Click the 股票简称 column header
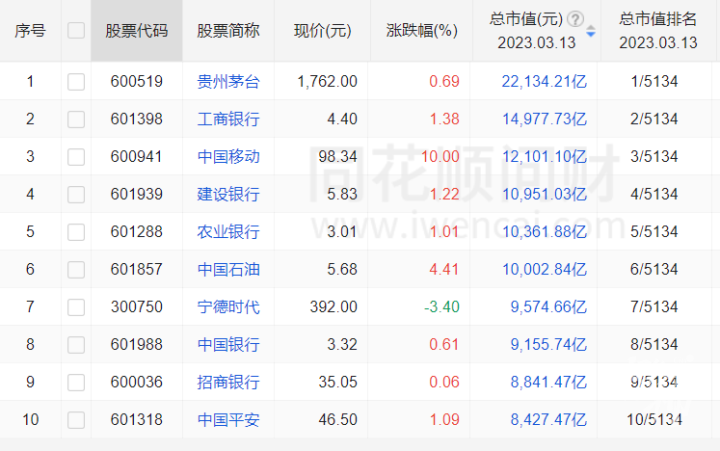 pos(228,31)
